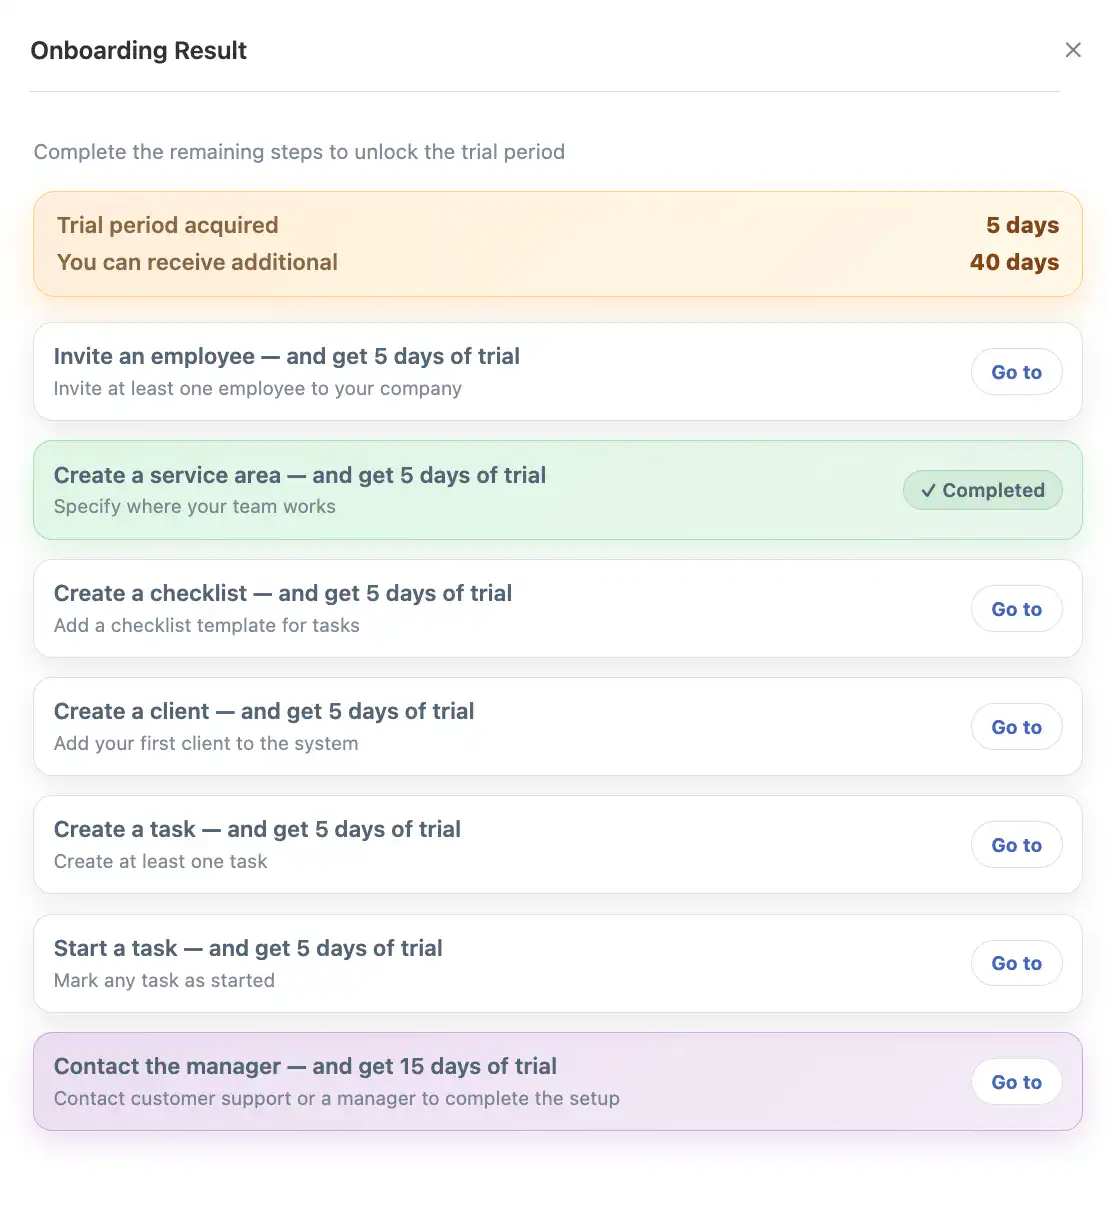Click the checkmark icon in the Completed badge
This screenshot has width=1108, height=1222.
click(x=929, y=490)
